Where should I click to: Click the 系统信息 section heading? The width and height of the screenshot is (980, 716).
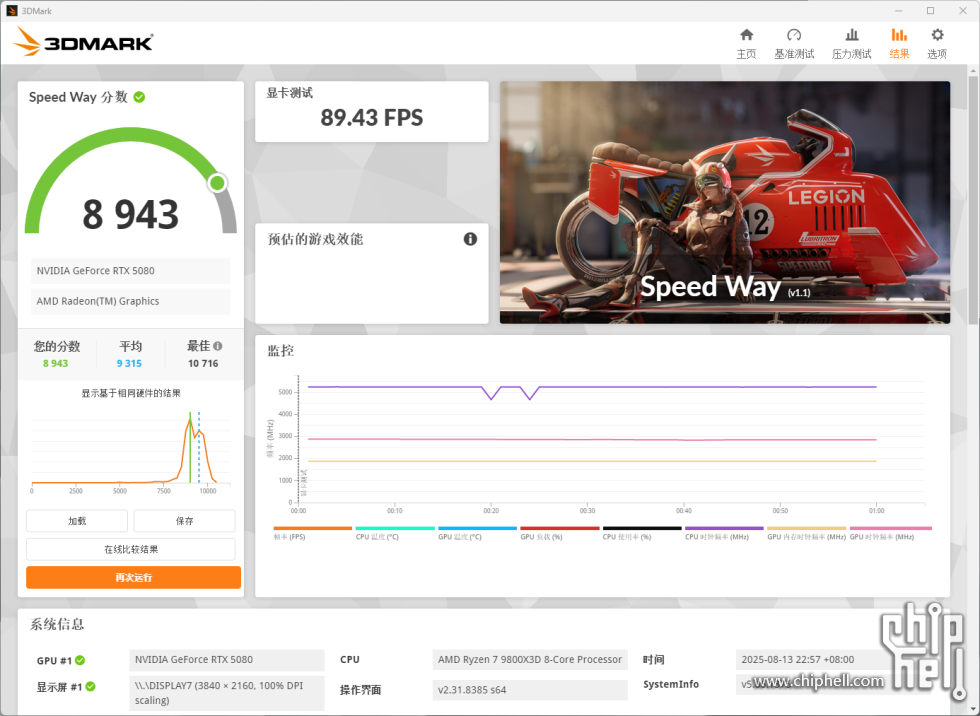57,624
